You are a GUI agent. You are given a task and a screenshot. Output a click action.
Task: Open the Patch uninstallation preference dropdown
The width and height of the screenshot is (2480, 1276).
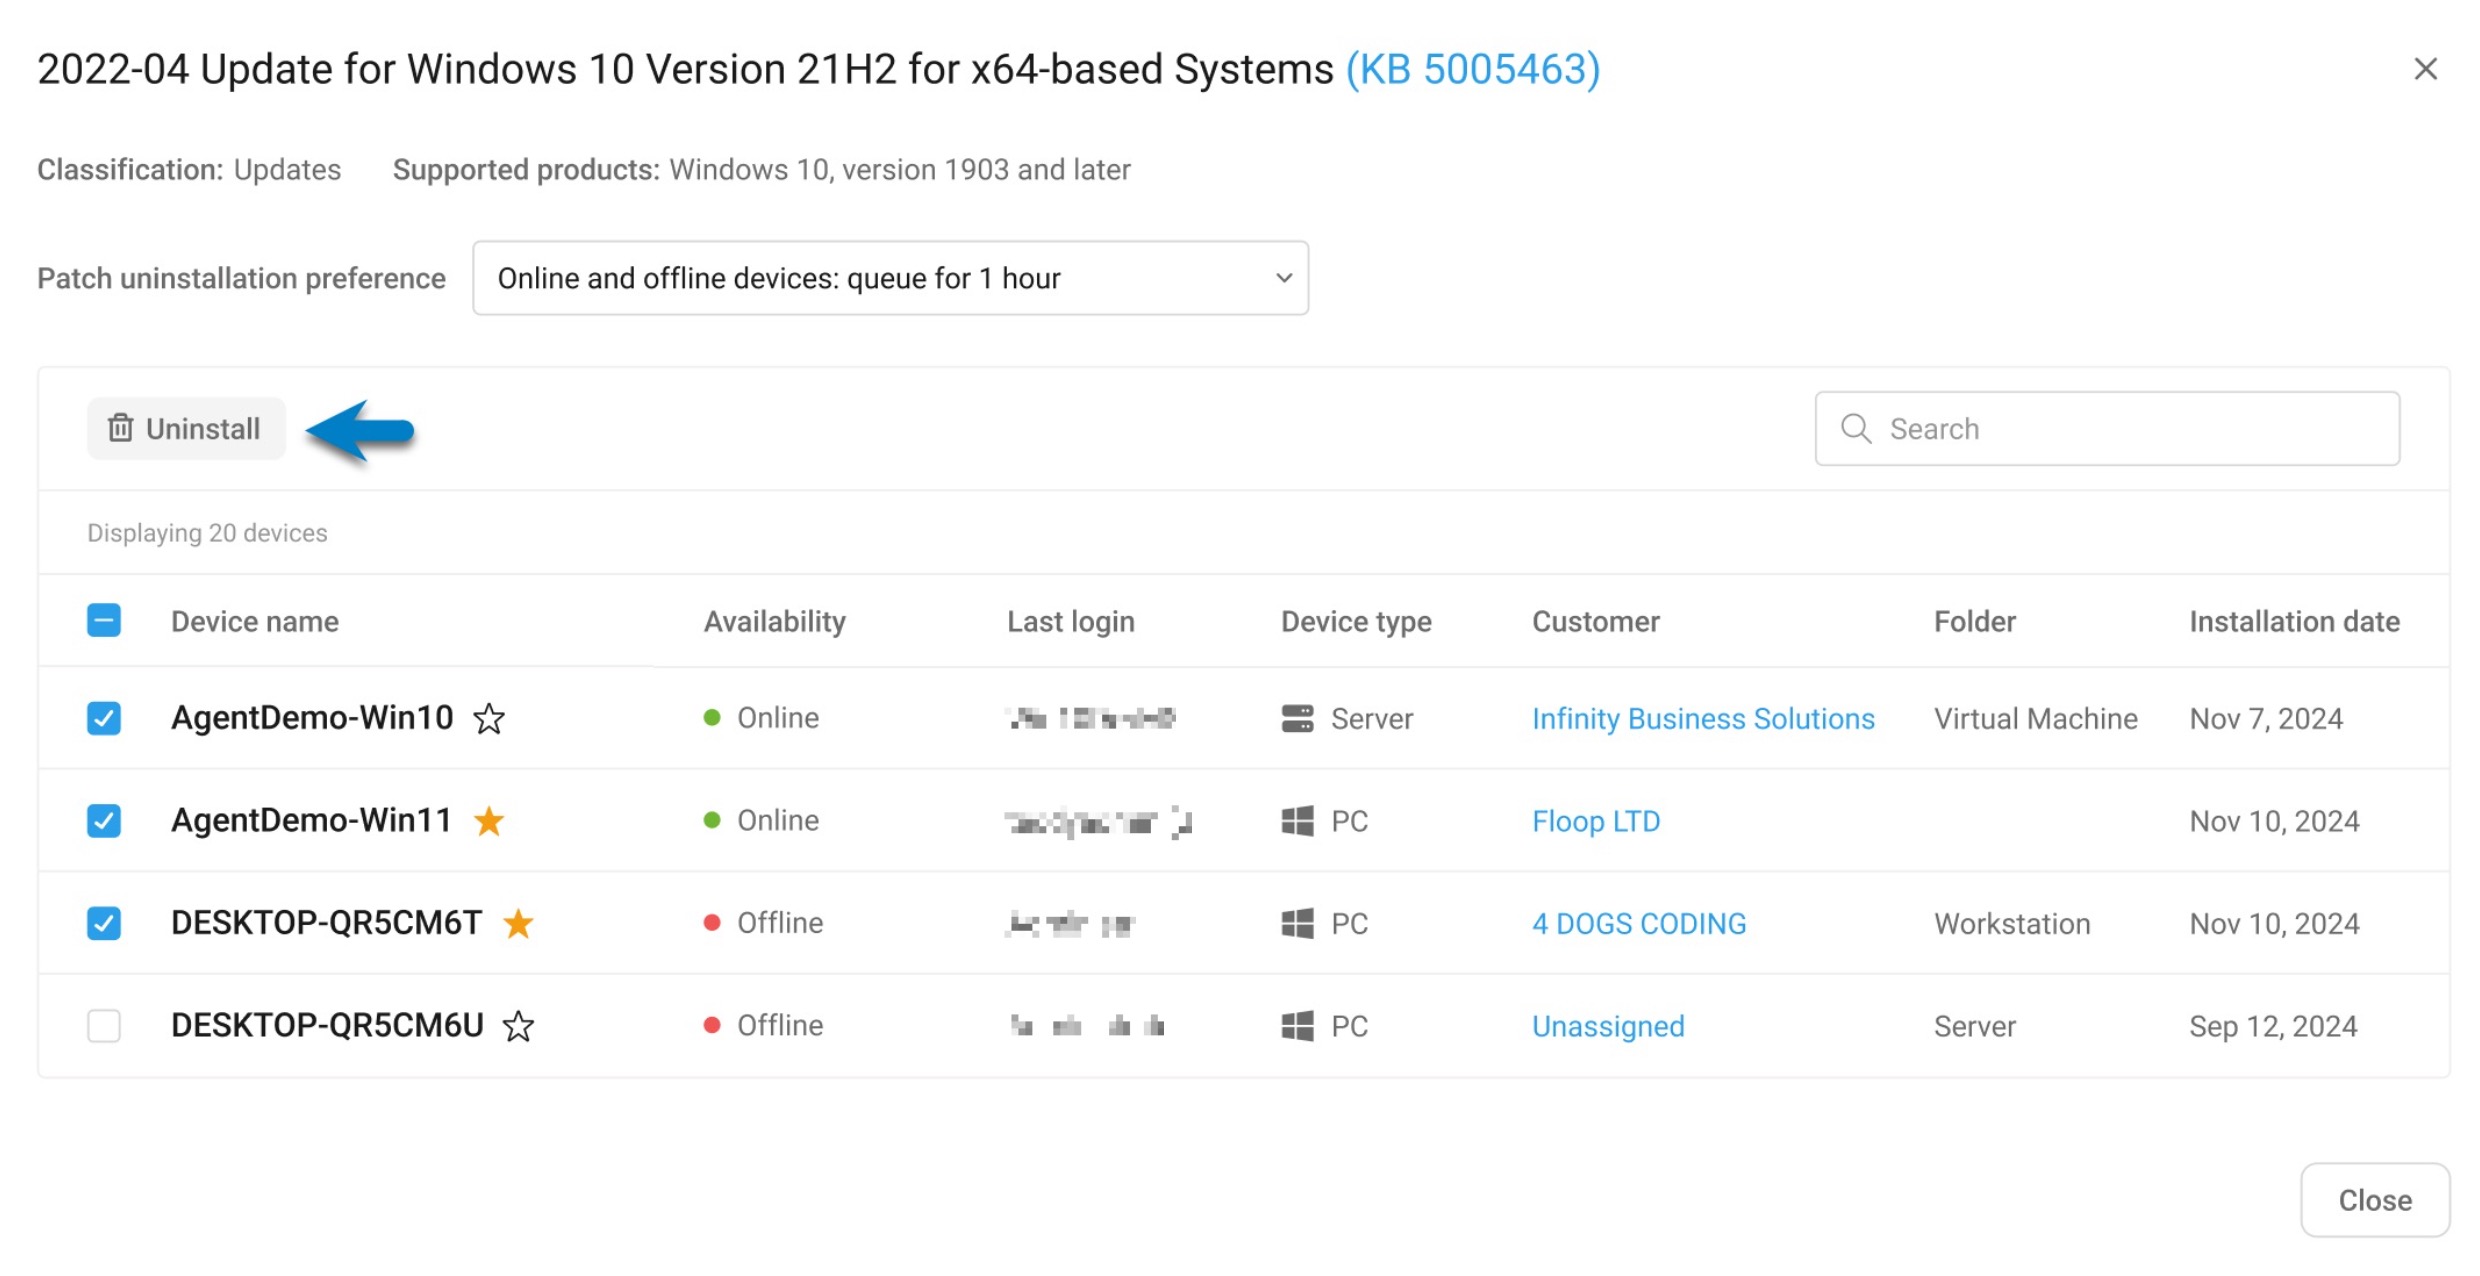coord(890,278)
